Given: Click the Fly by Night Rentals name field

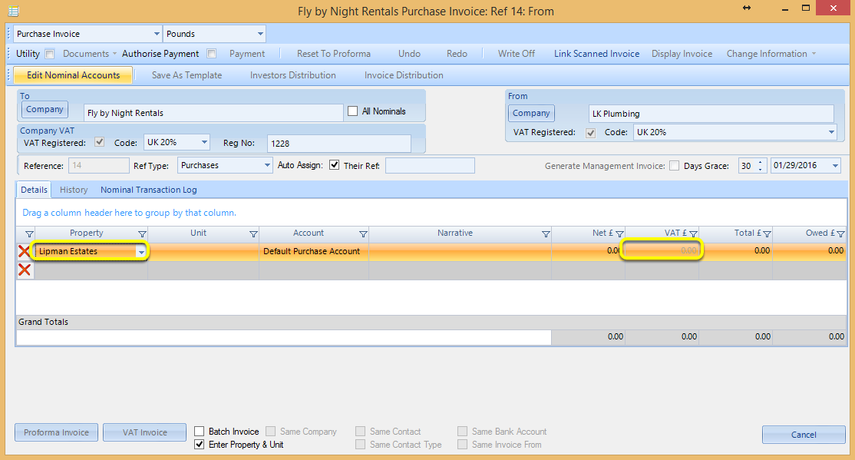Looking at the screenshot, I should (213, 113).
